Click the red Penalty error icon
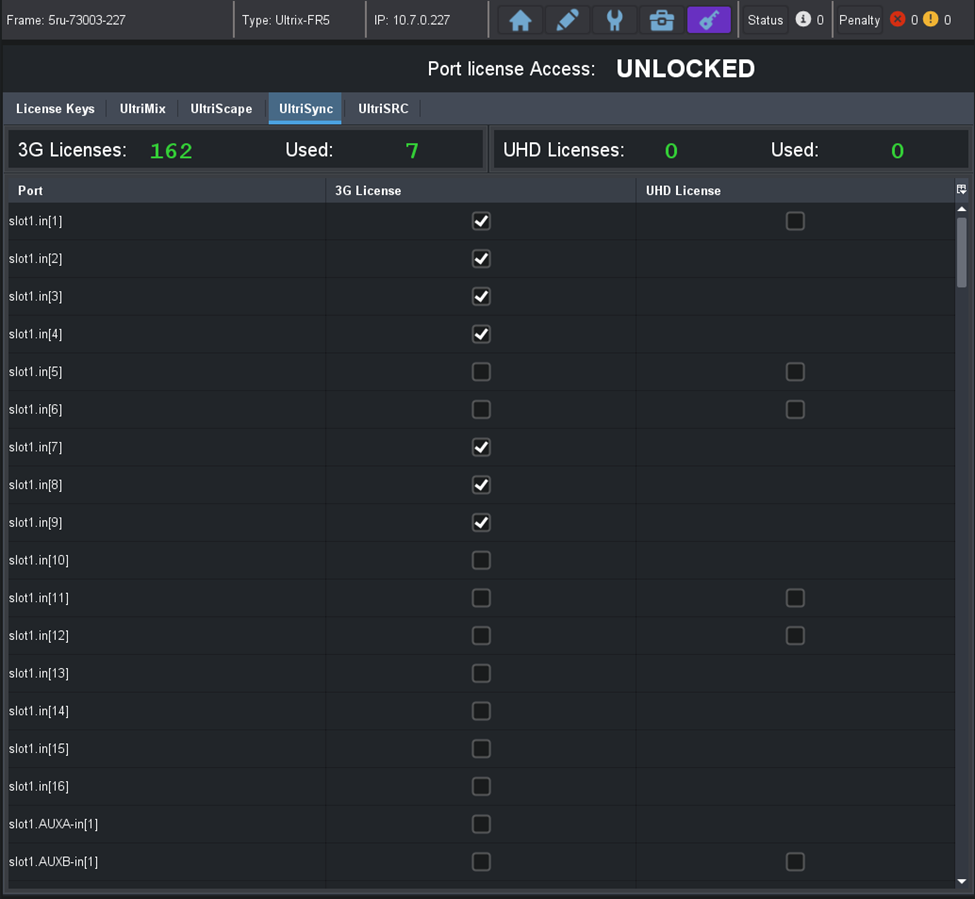This screenshot has width=975, height=899. [897, 19]
